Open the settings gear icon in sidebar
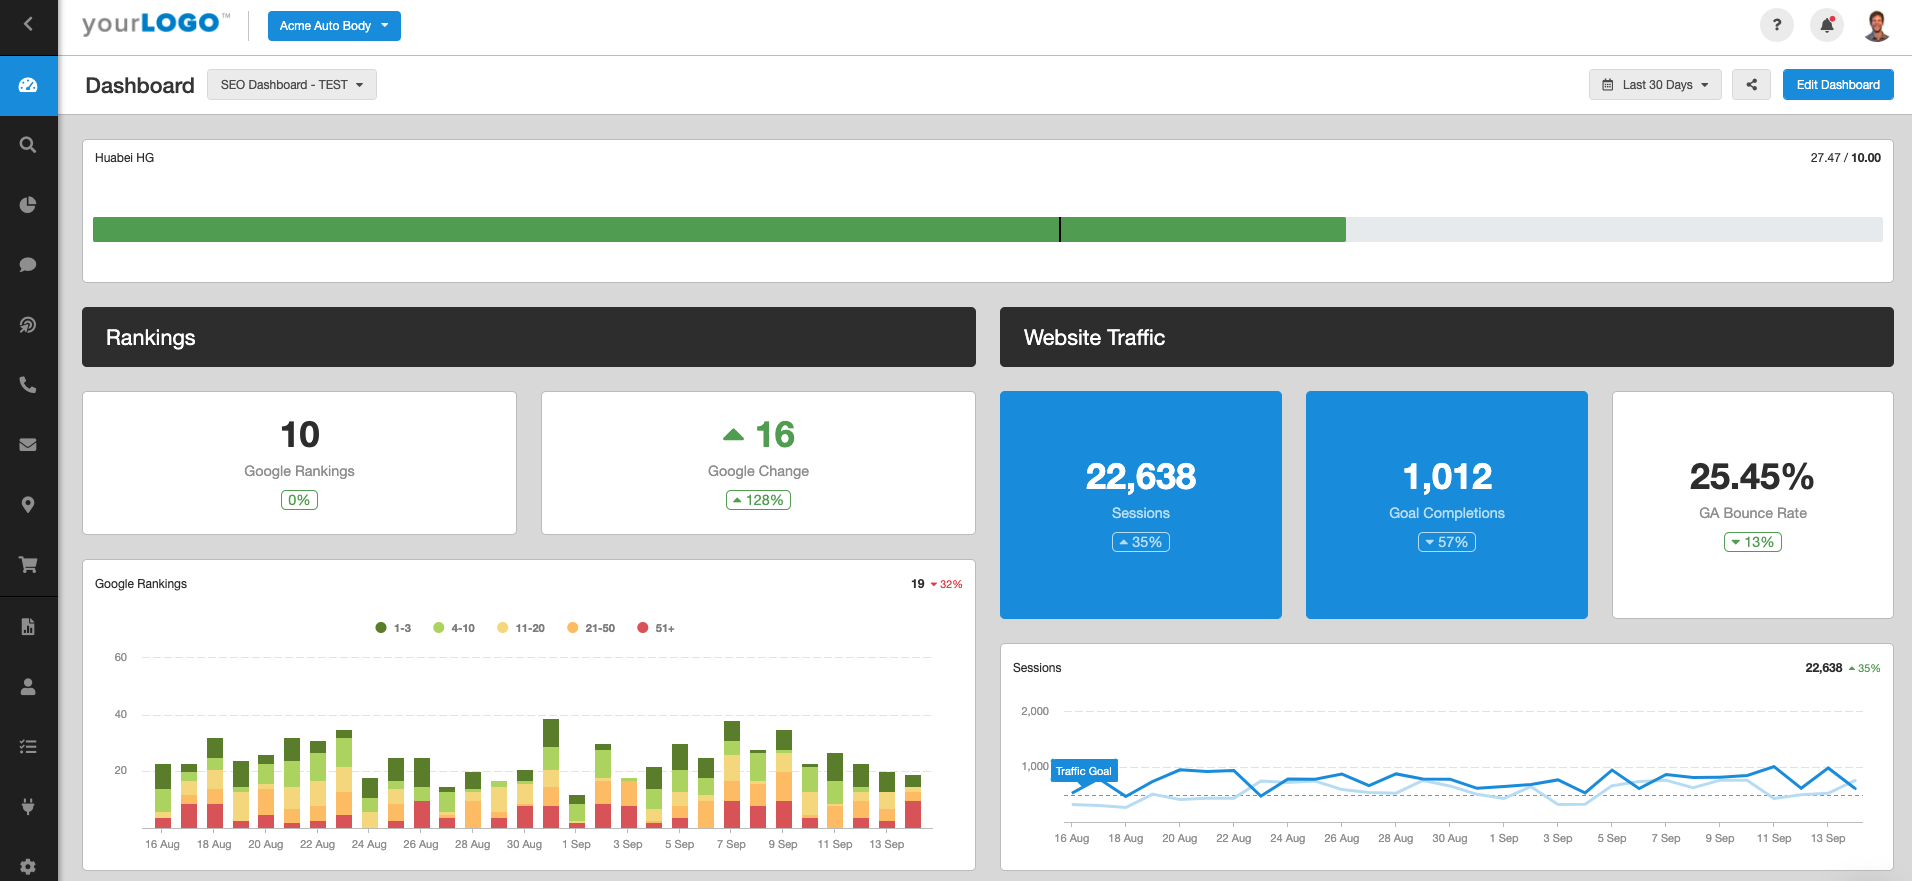 pos(28,866)
